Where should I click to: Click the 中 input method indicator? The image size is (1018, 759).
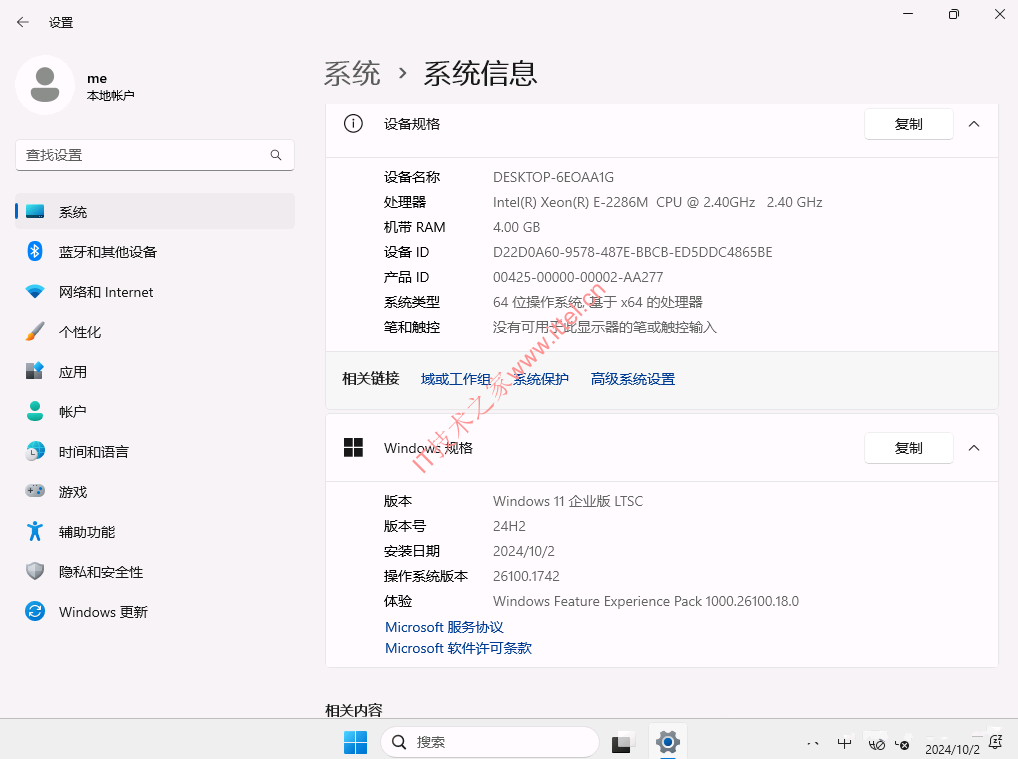pos(844,744)
